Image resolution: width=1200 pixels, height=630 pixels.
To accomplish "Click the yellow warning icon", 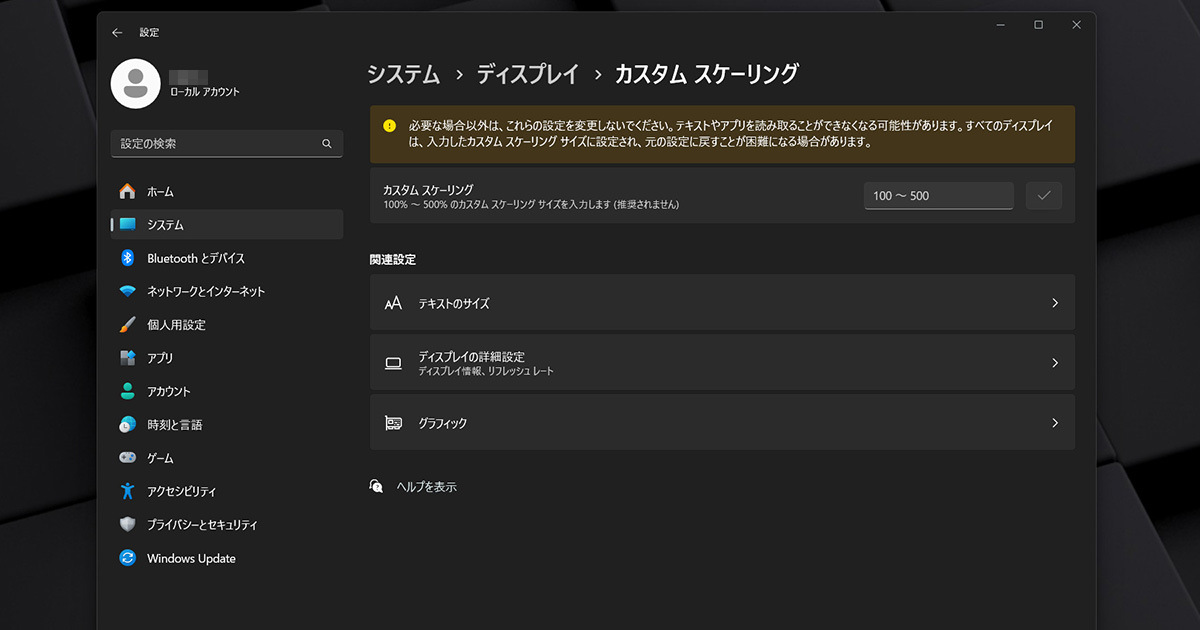I will (x=390, y=126).
